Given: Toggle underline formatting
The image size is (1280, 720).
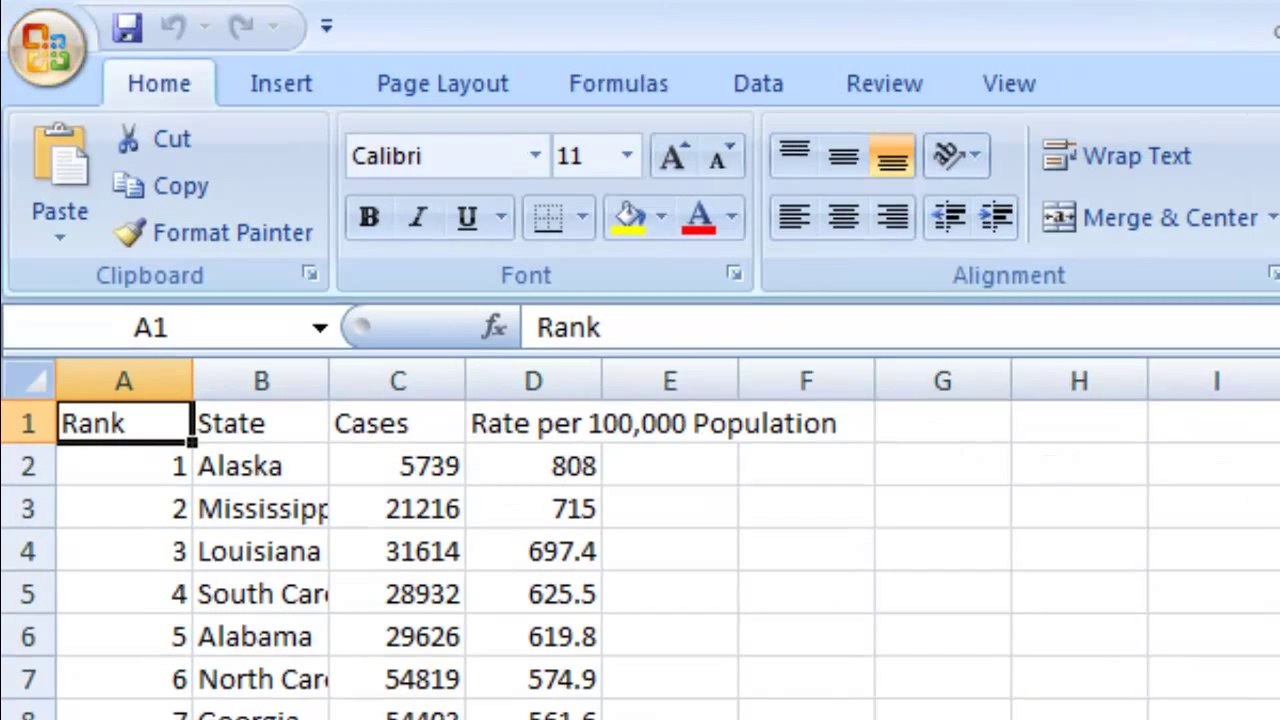Looking at the screenshot, I should [x=466, y=217].
